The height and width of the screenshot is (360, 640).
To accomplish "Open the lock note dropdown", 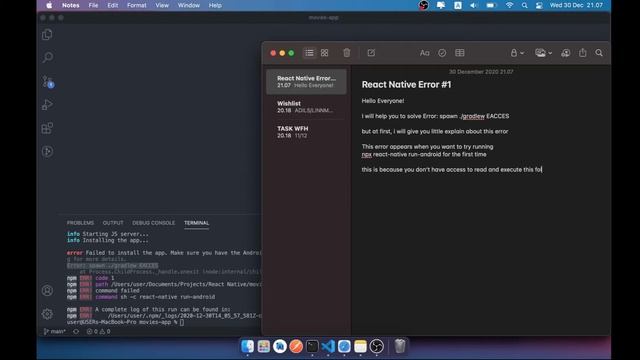I will [517, 53].
